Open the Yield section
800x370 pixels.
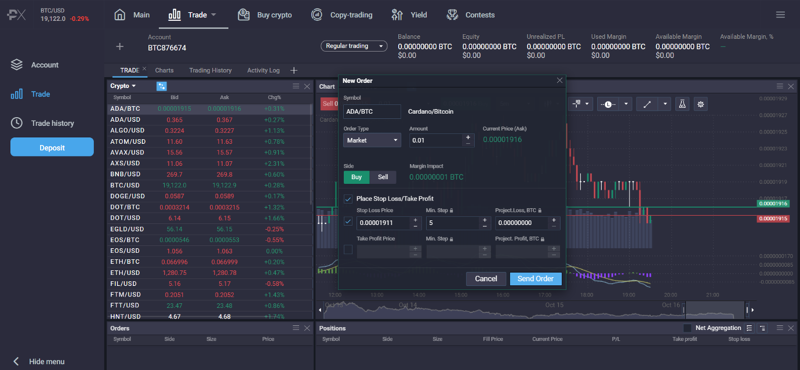coord(409,15)
